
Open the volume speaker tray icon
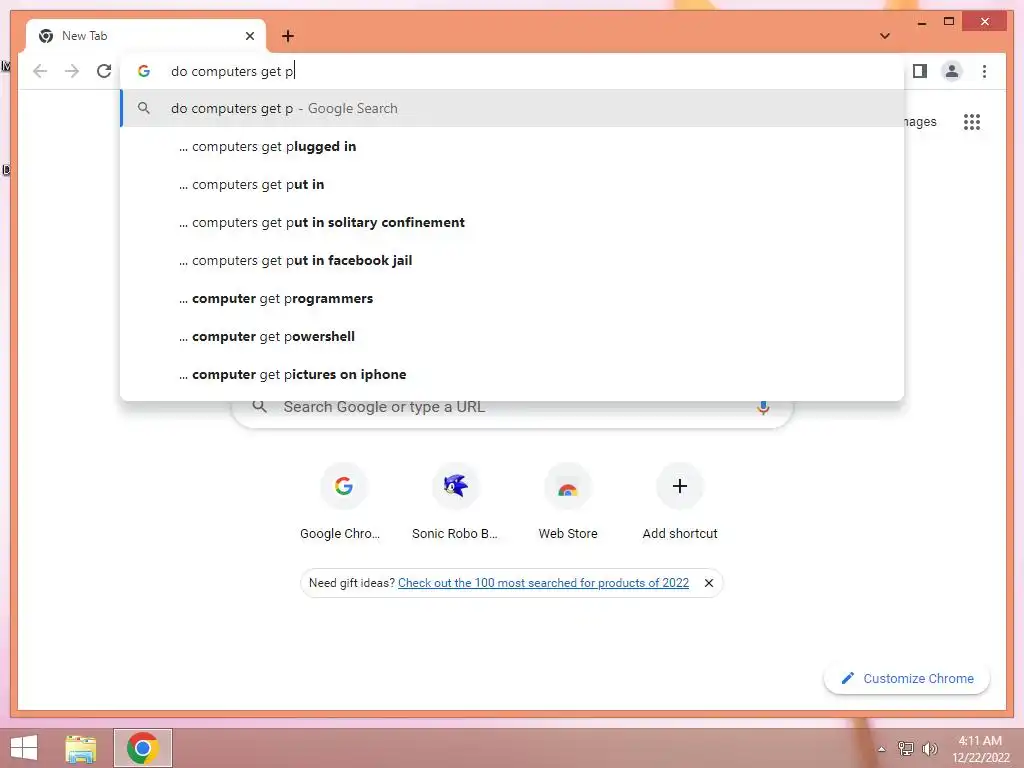click(929, 748)
